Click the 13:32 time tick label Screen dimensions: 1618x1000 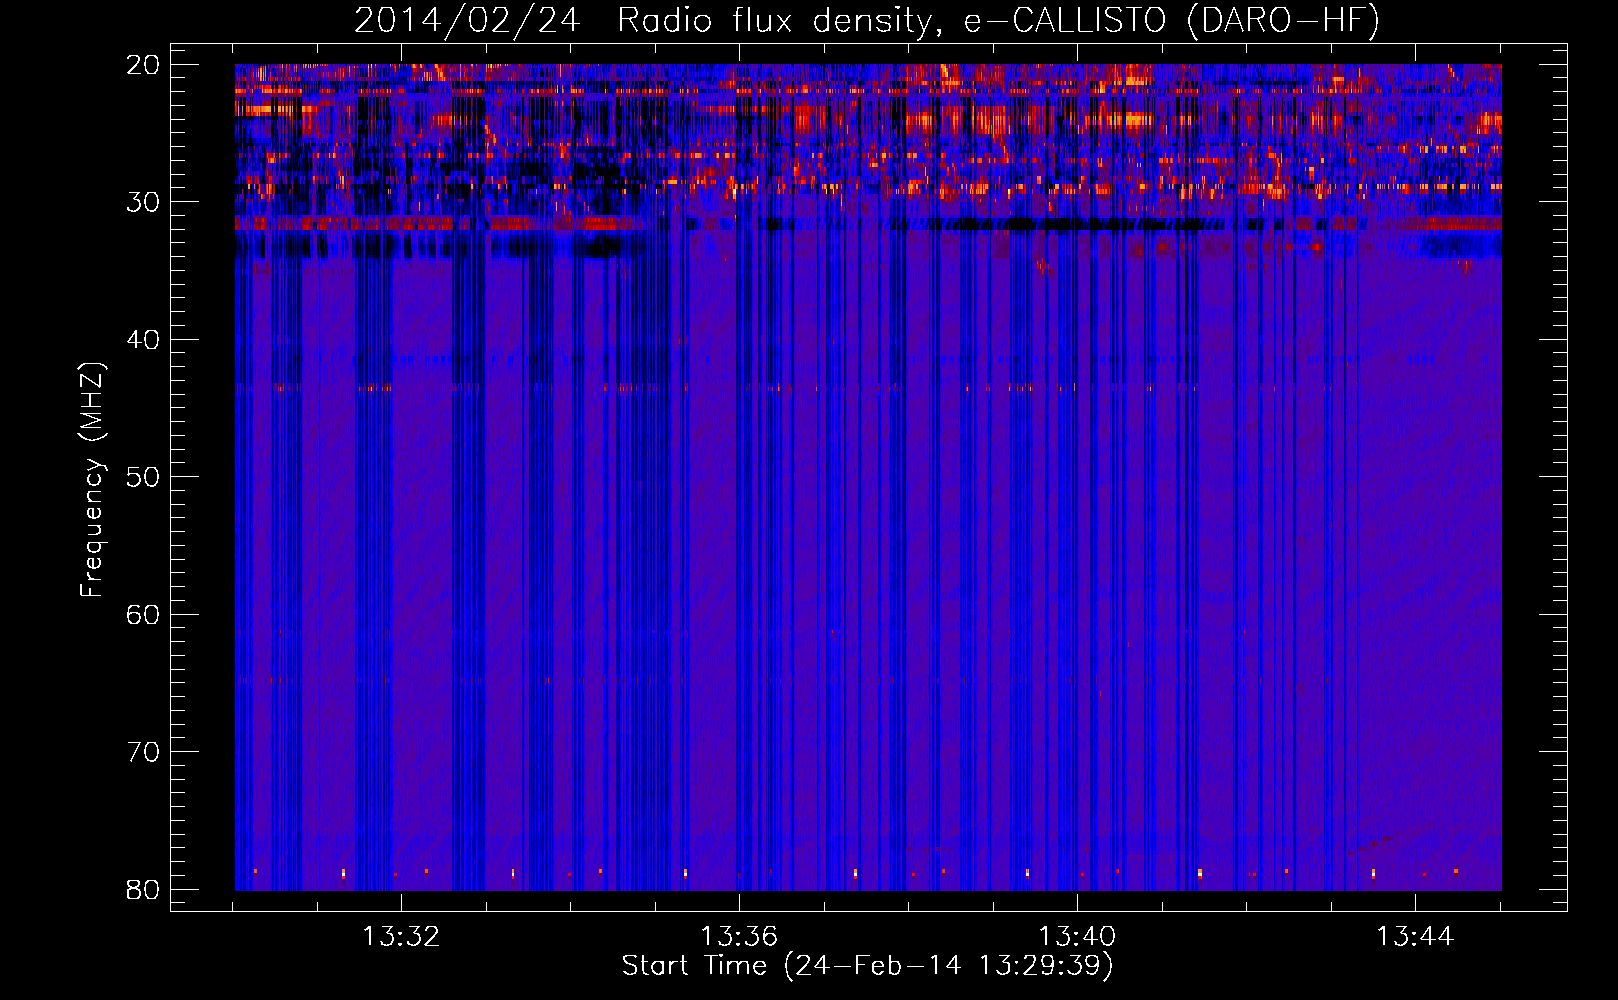401,937
